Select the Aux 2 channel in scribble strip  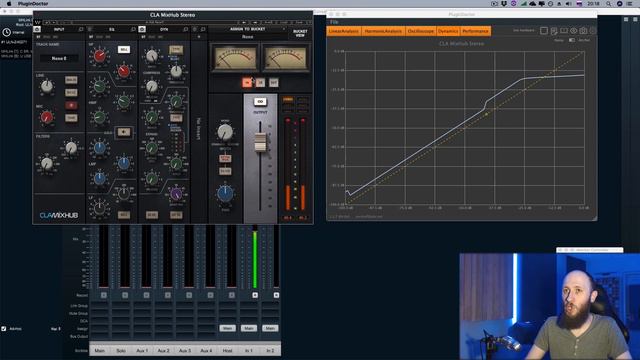click(164, 351)
